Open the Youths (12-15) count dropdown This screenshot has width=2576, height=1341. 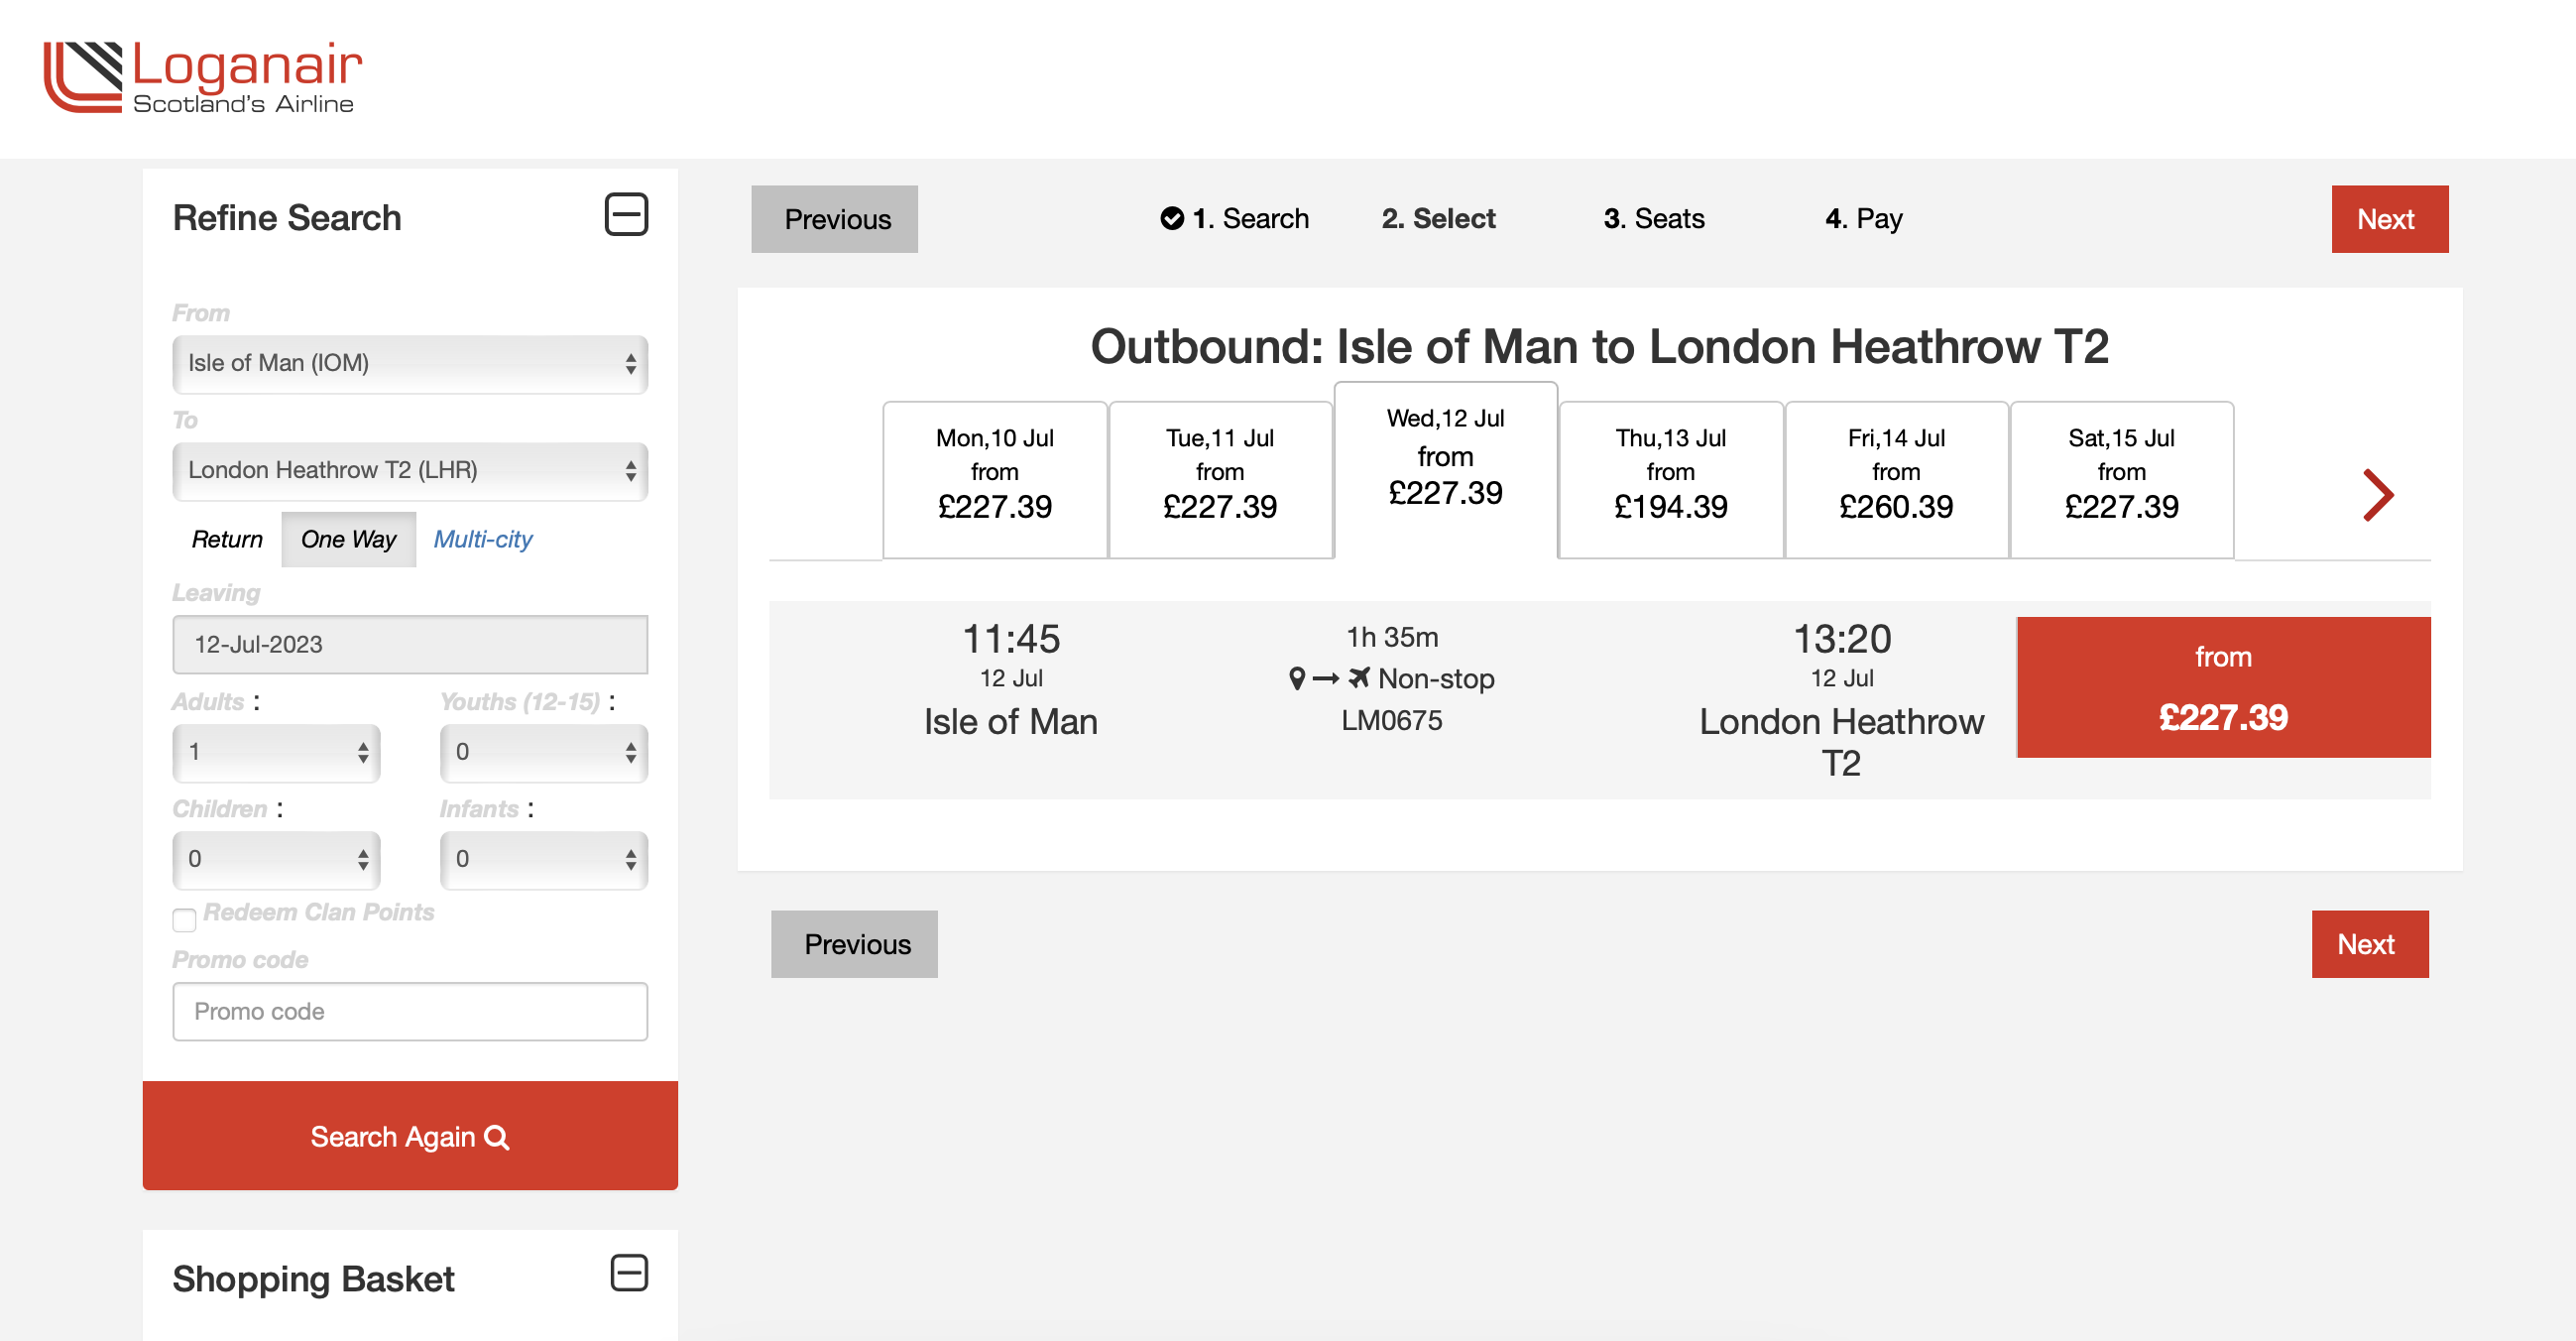(544, 751)
